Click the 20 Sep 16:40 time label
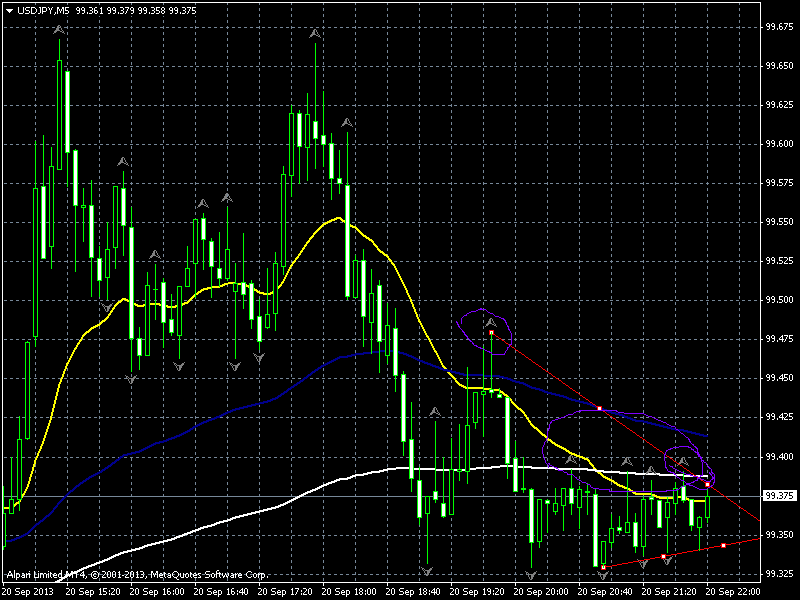800x600 pixels. (x=221, y=592)
